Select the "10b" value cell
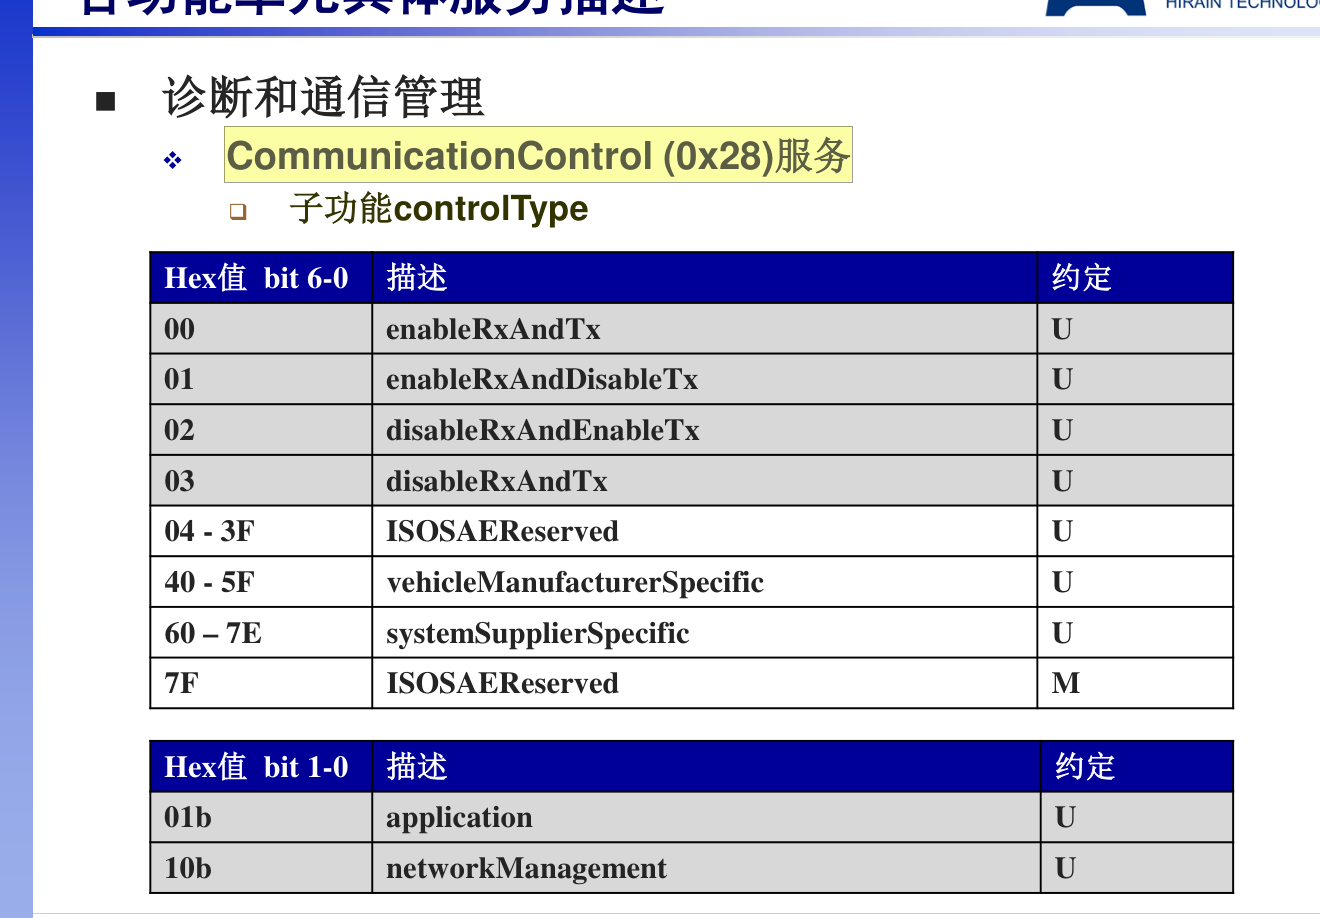The image size is (1320, 918). tap(261, 868)
